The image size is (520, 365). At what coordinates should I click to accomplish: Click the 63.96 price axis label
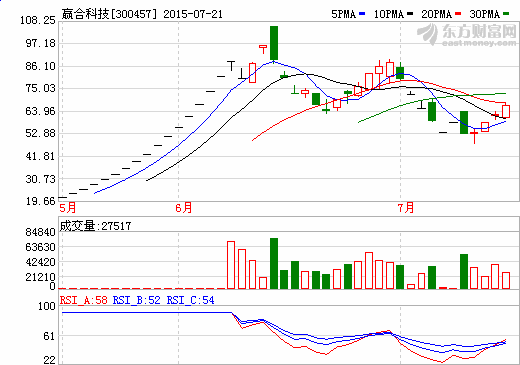pyautogui.click(x=40, y=111)
